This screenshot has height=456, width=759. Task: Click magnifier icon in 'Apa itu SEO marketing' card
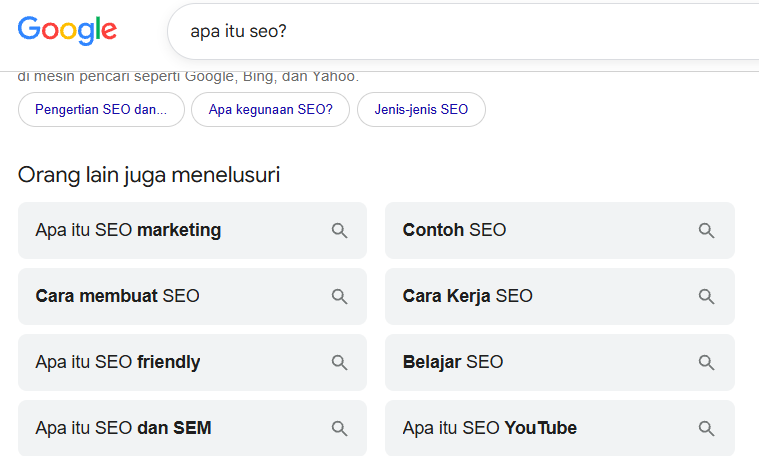339,230
